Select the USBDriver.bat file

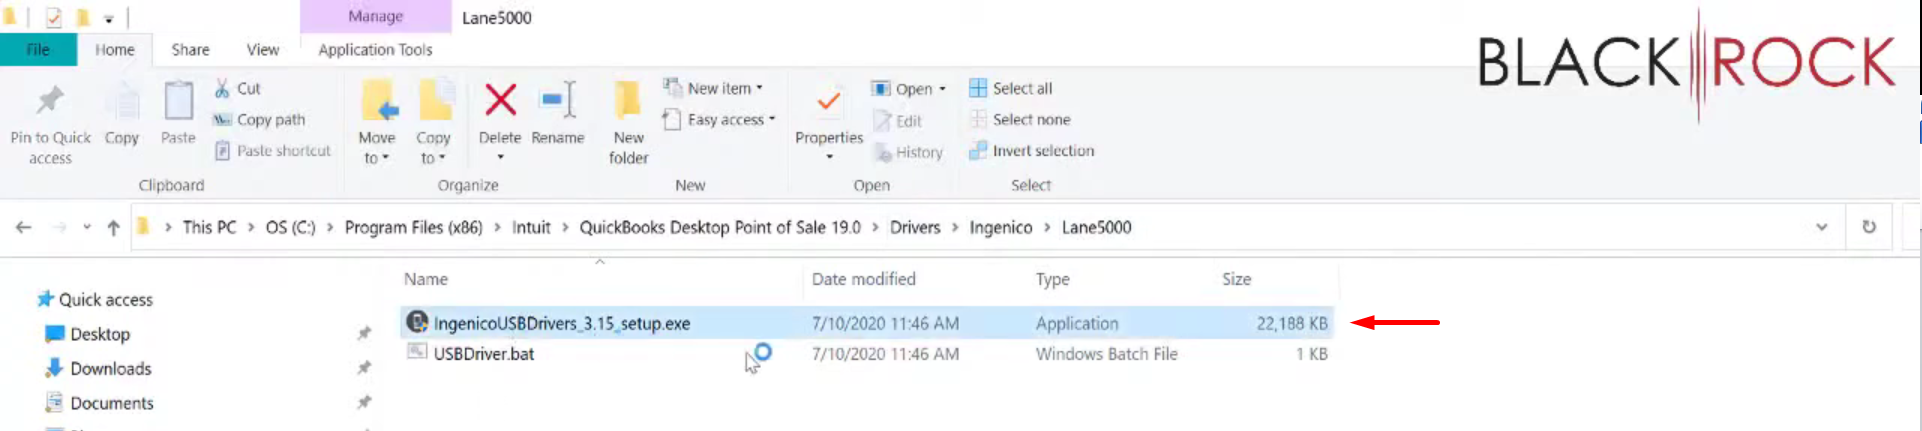coord(866,354)
